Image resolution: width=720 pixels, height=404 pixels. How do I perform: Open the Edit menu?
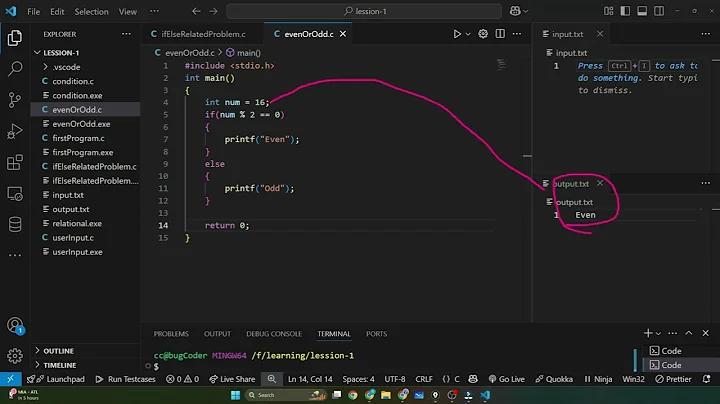coord(57,11)
